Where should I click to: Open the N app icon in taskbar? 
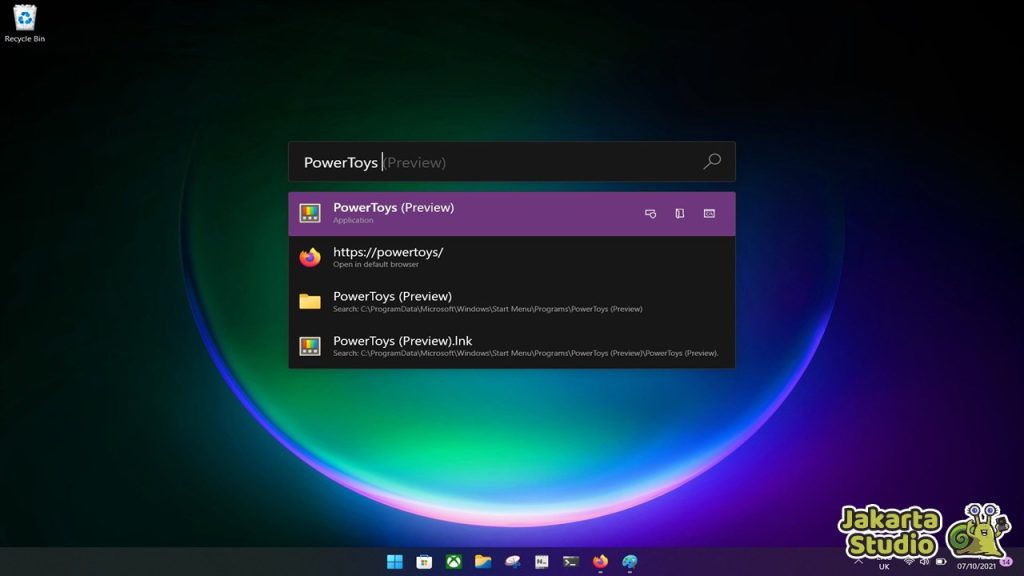click(x=541, y=562)
